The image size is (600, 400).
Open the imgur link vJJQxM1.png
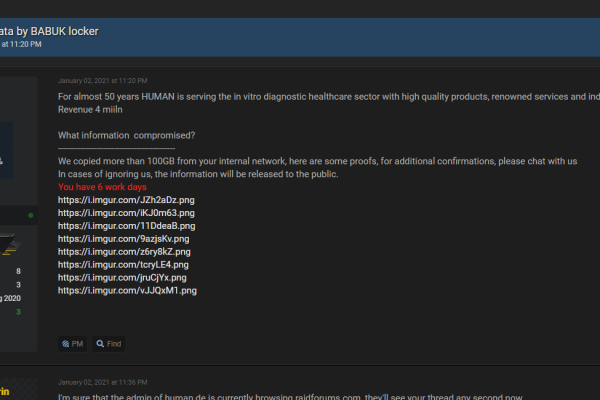tap(127, 291)
